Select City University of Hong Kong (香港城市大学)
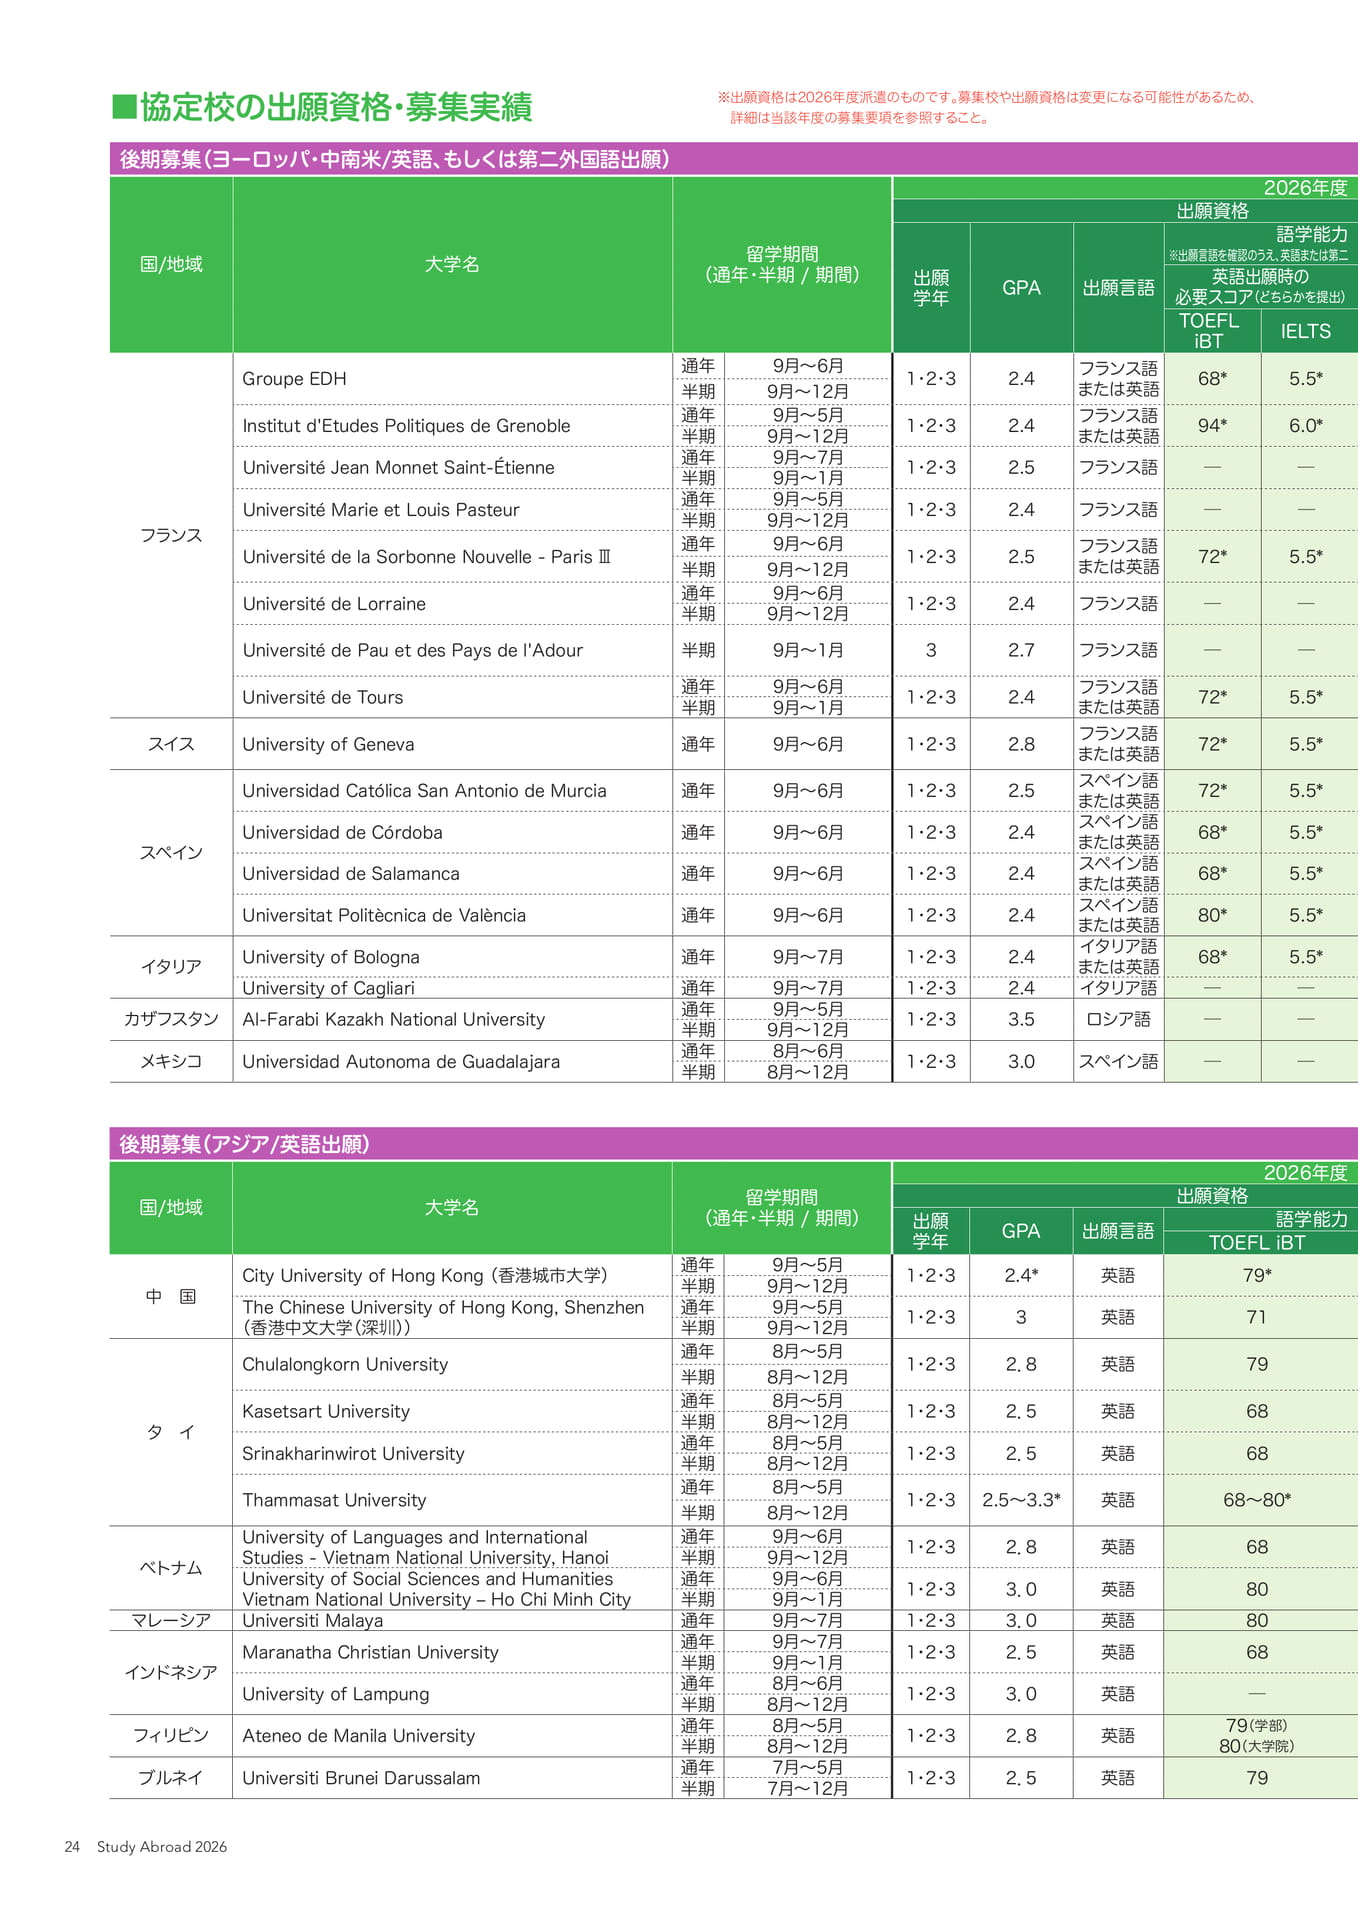1358x1920 pixels. click(425, 1276)
